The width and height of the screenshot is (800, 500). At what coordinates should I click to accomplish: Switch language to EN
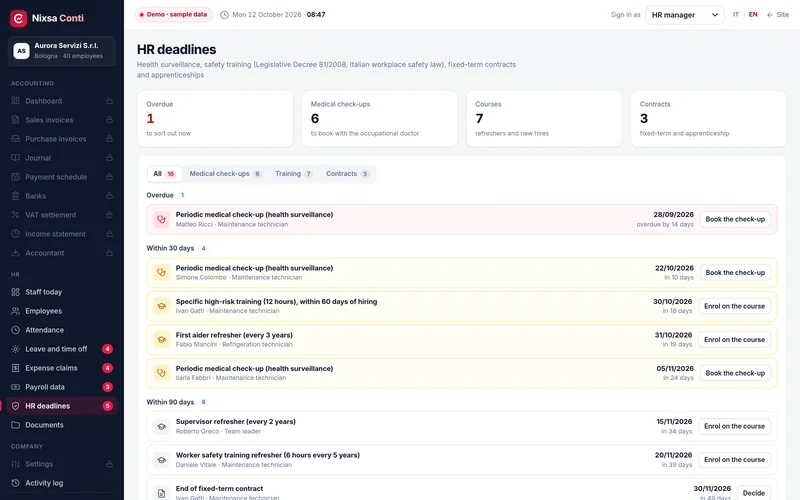pyautogui.click(x=753, y=15)
